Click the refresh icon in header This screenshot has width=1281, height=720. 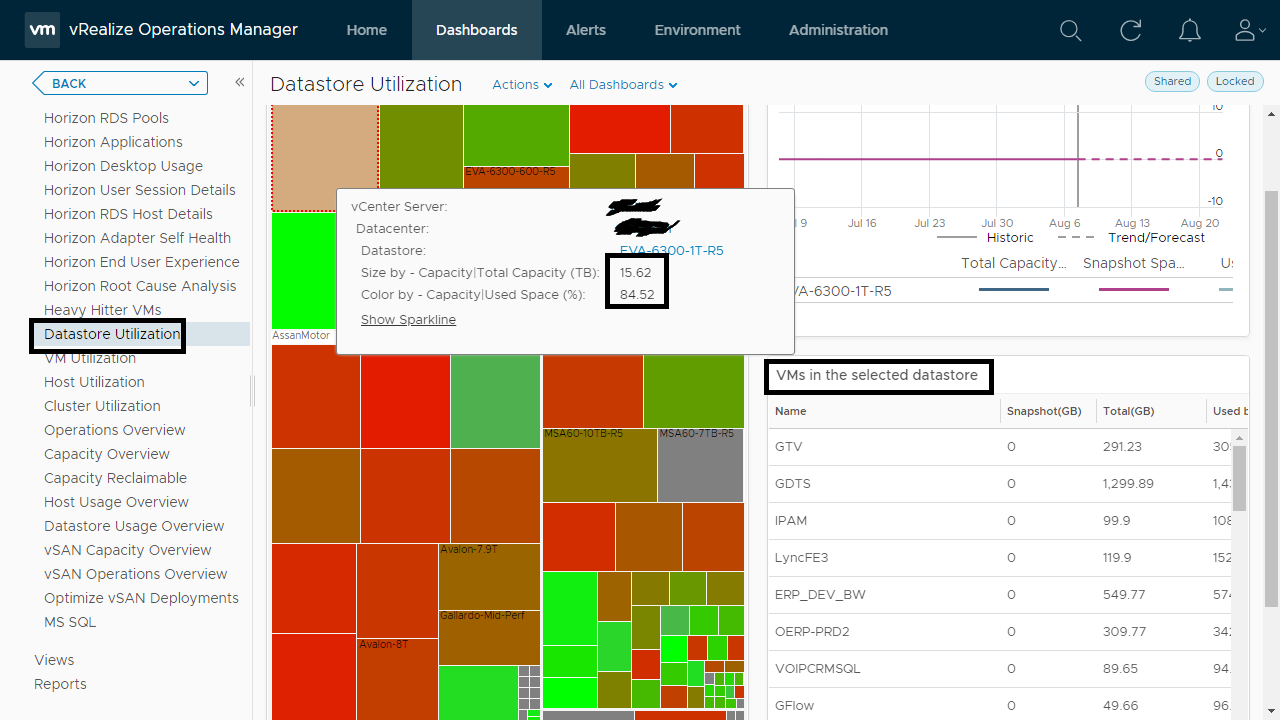[x=1131, y=30]
